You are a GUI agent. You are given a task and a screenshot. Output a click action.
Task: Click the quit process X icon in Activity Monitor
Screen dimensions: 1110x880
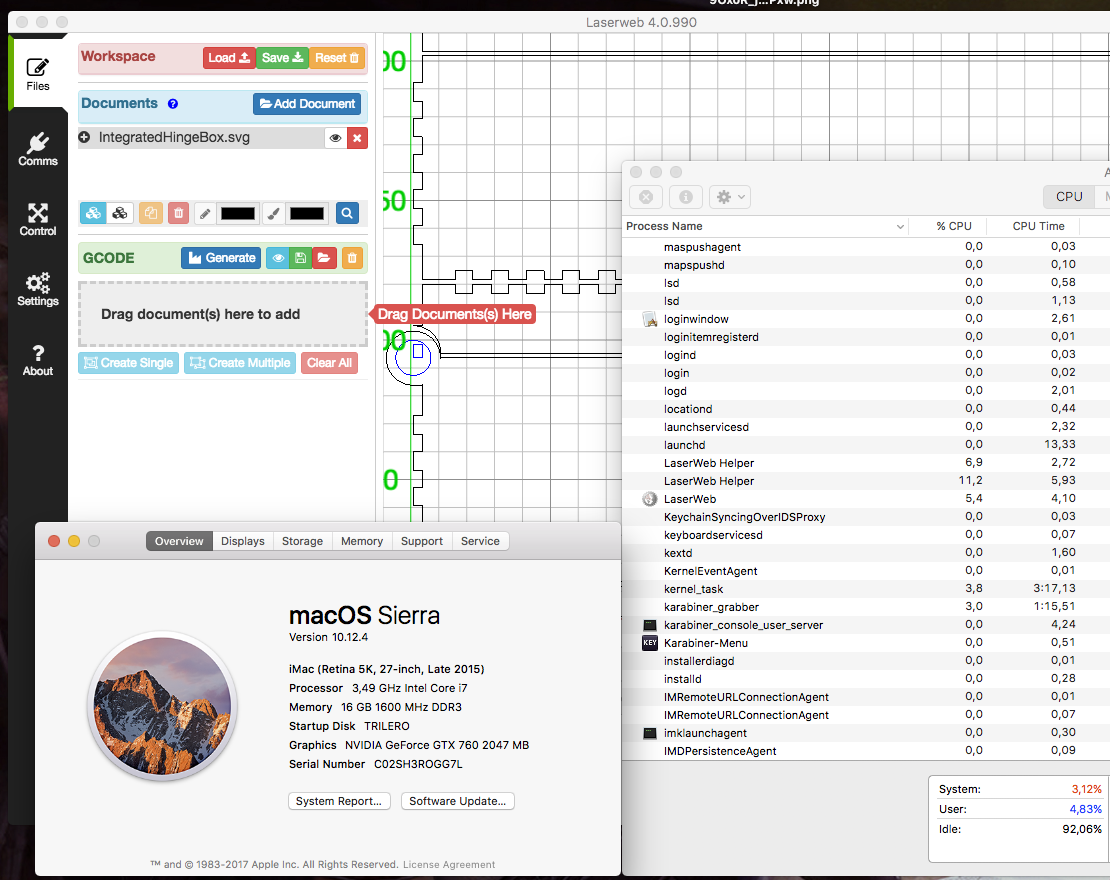pos(646,197)
